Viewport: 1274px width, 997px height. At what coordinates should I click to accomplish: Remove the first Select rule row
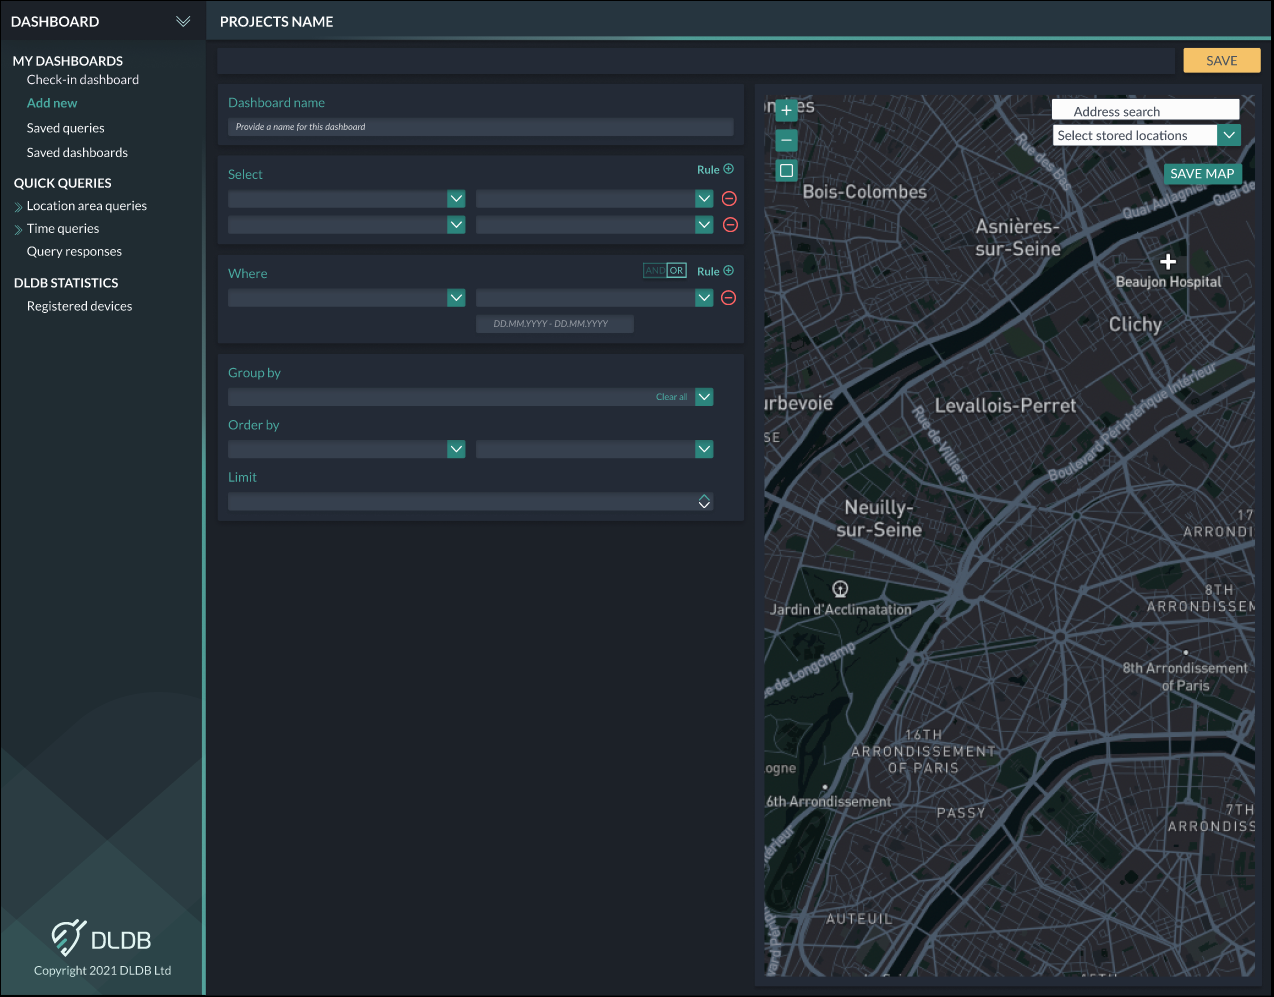(729, 199)
